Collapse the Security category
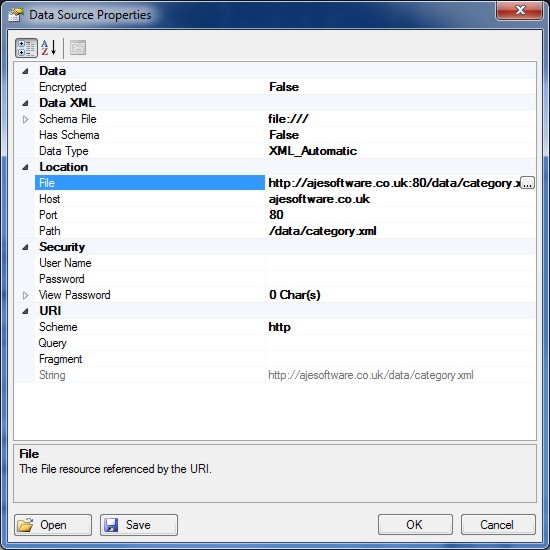550x550 pixels. coord(25,247)
